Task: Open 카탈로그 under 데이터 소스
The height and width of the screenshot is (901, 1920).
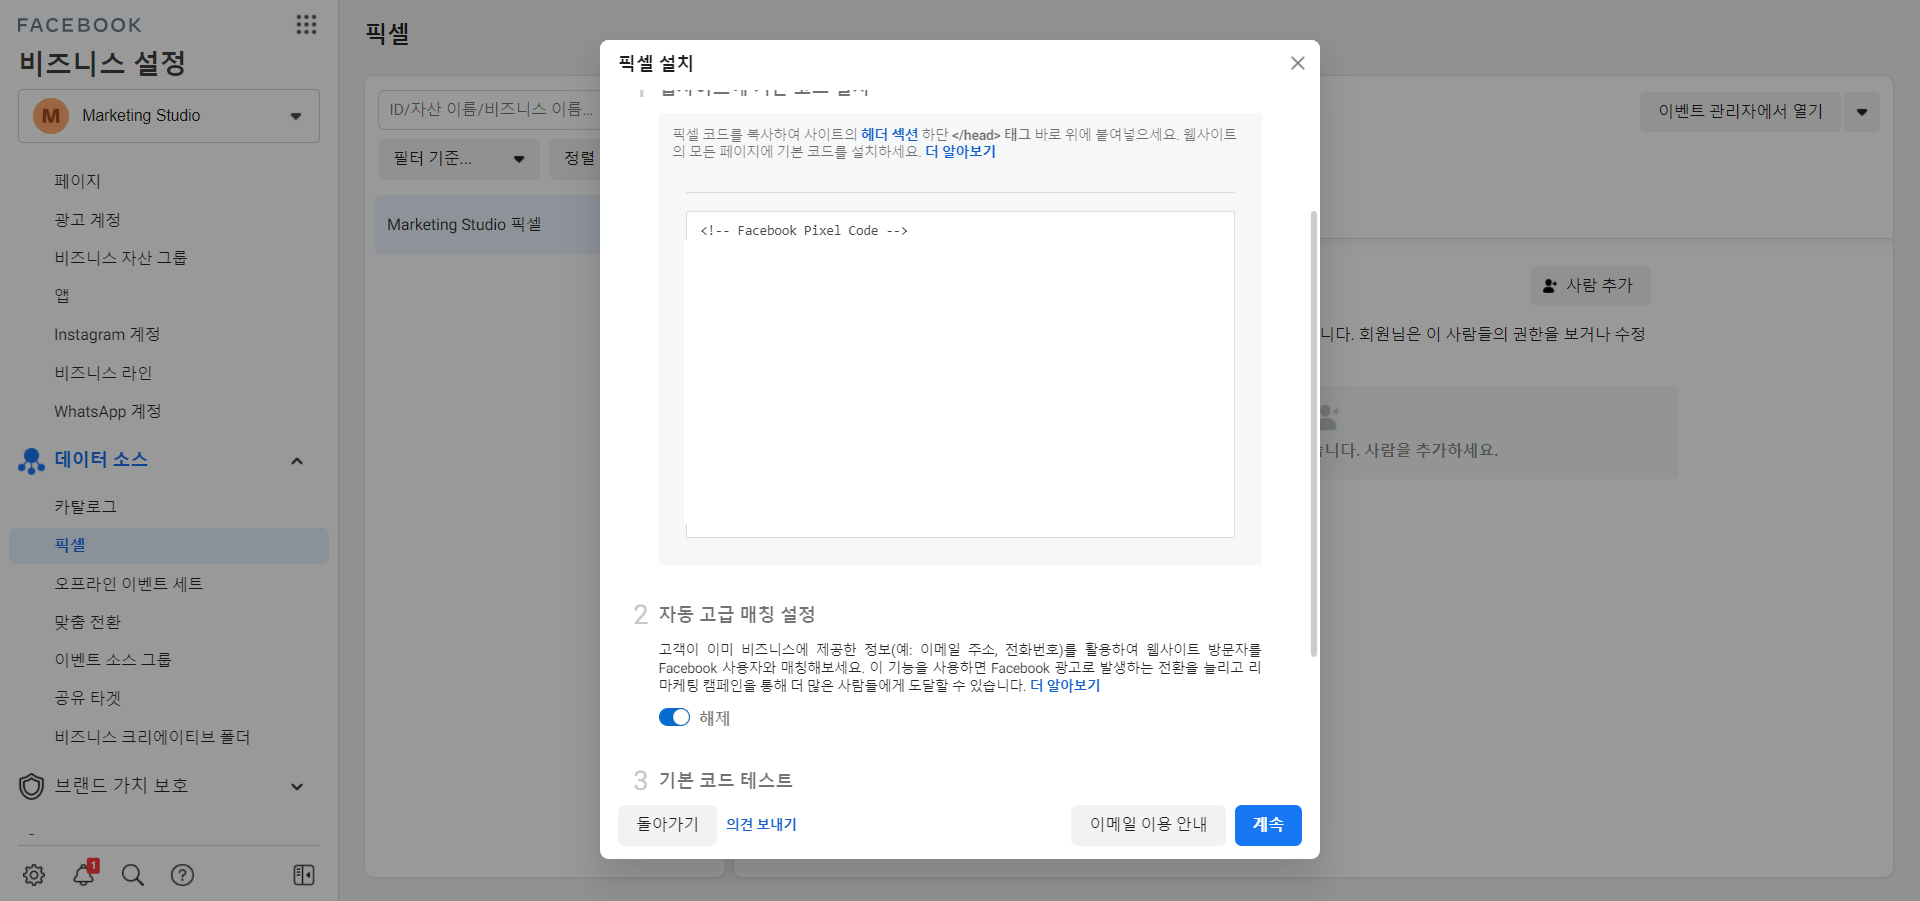Action: click(86, 507)
